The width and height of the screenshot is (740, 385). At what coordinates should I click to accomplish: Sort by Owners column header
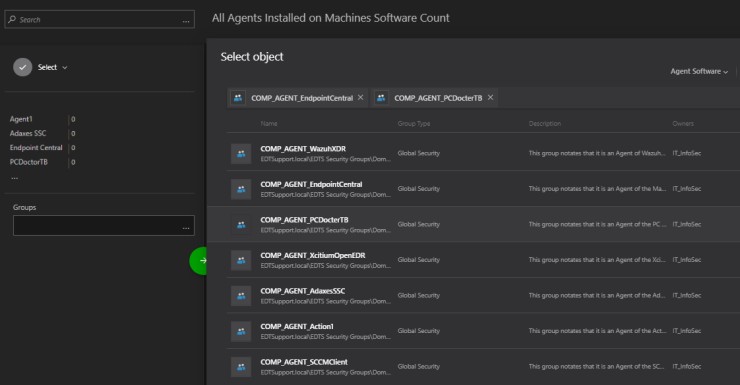[683, 124]
